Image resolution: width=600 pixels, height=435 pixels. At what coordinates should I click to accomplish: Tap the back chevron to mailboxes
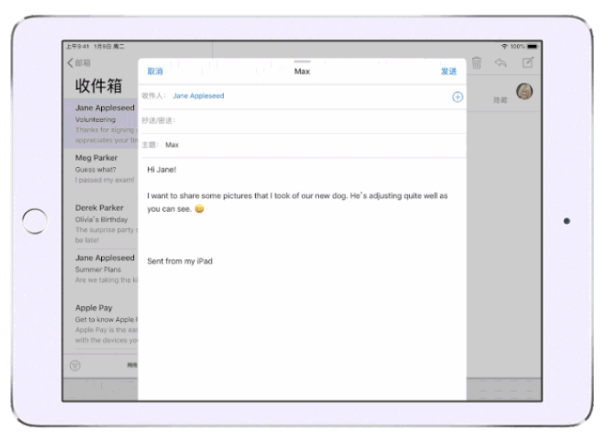coord(71,63)
